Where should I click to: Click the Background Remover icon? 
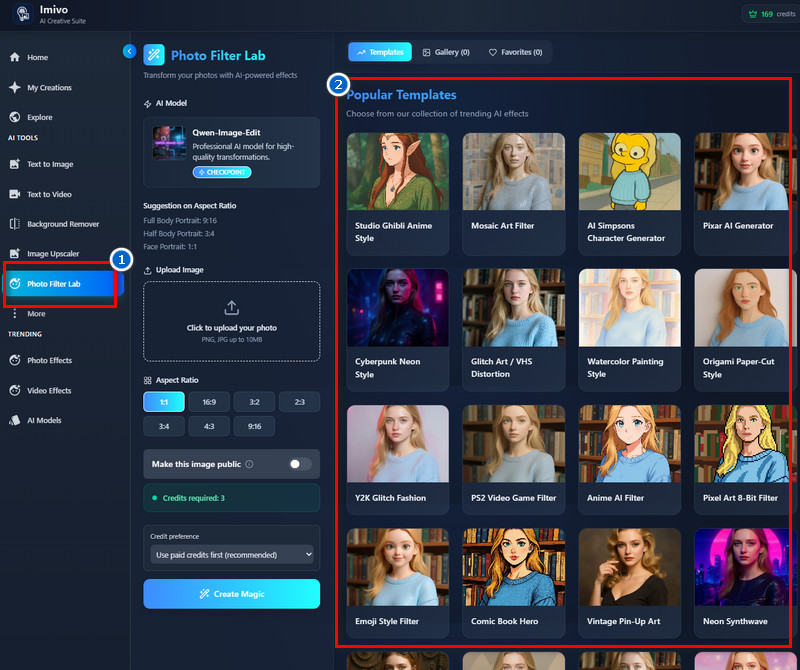click(15, 224)
